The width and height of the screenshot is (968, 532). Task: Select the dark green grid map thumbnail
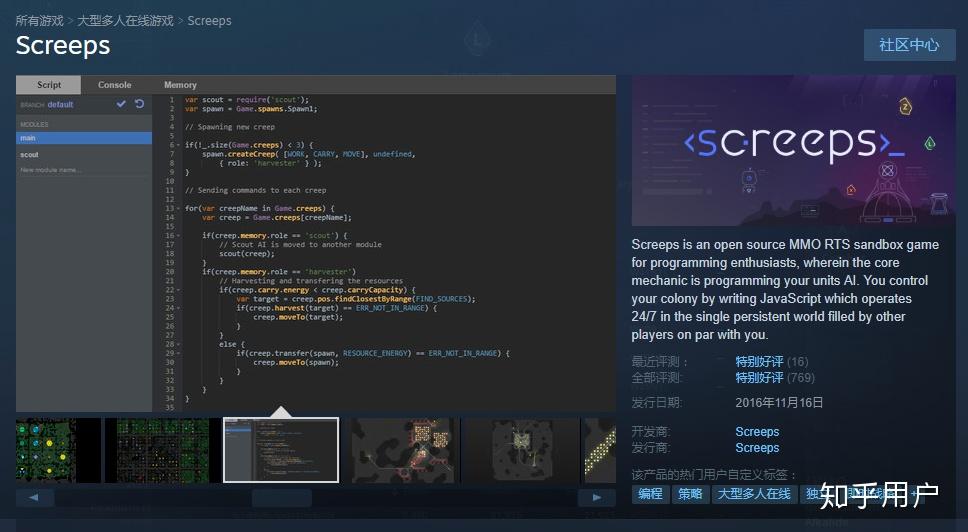click(x=162, y=450)
